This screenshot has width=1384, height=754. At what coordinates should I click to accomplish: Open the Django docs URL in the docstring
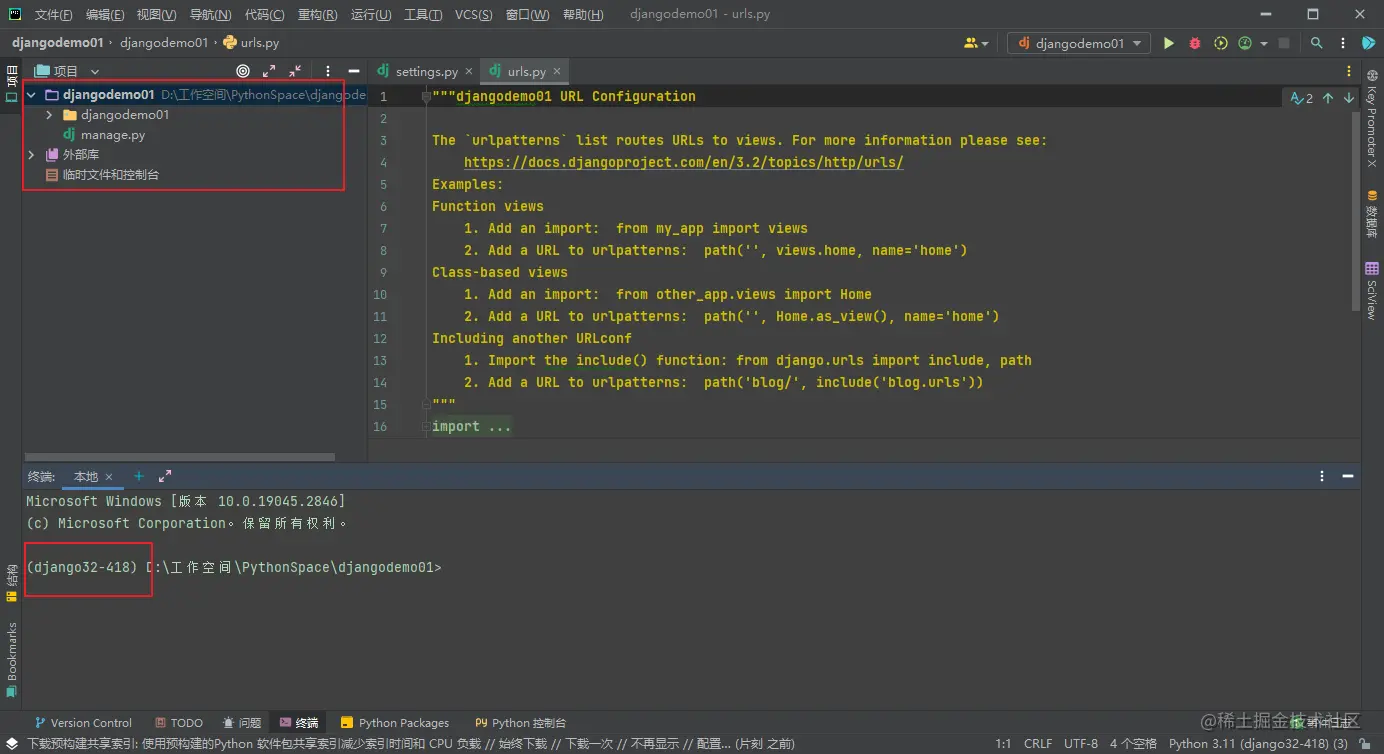(684, 162)
